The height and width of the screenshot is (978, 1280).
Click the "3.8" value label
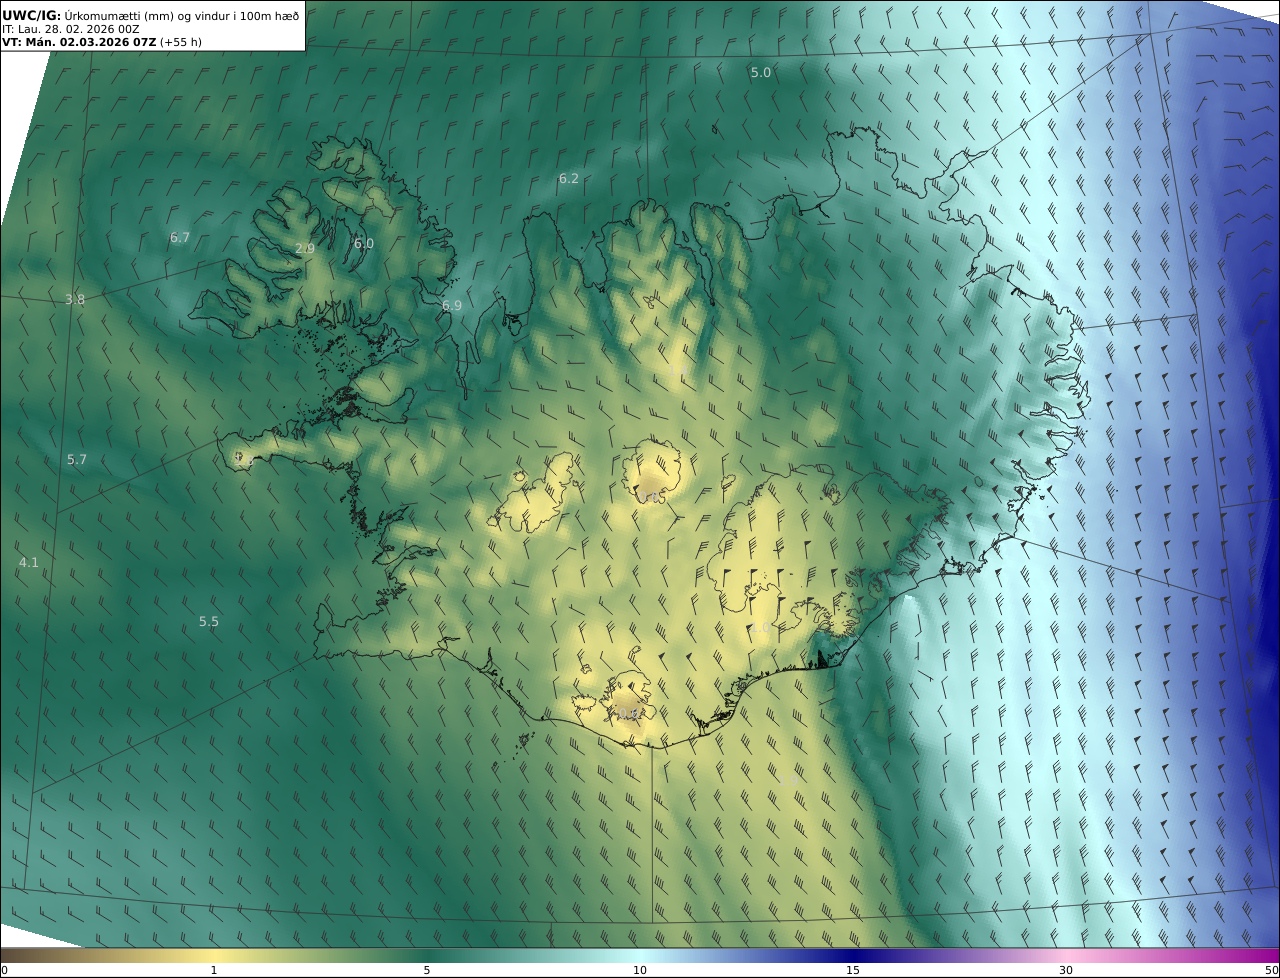[75, 299]
